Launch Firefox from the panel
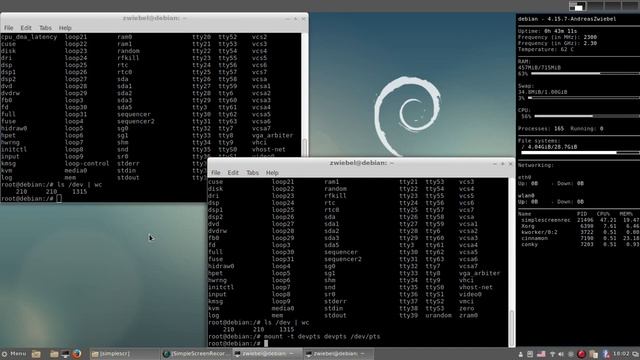Image resolution: width=640 pixels, height=360 pixels. (76, 354)
